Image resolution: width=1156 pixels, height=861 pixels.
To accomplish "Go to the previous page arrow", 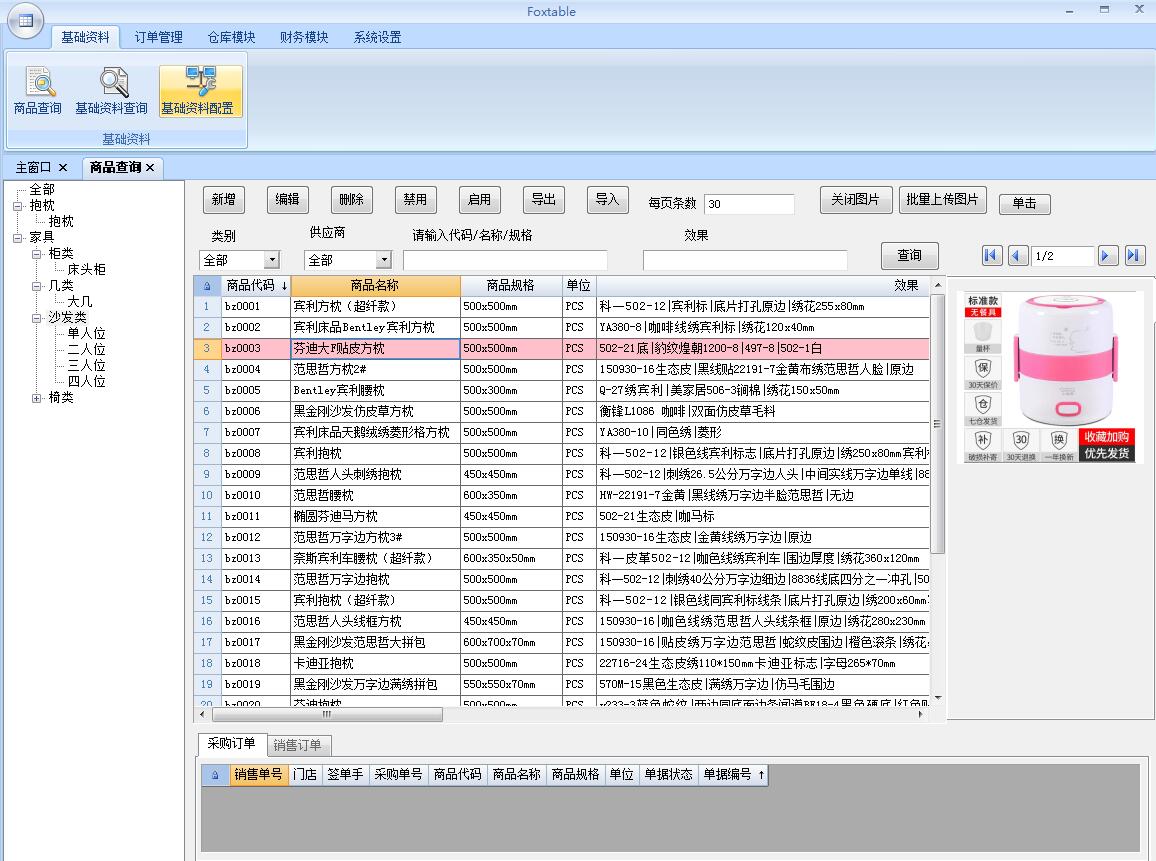I will [x=1017, y=256].
